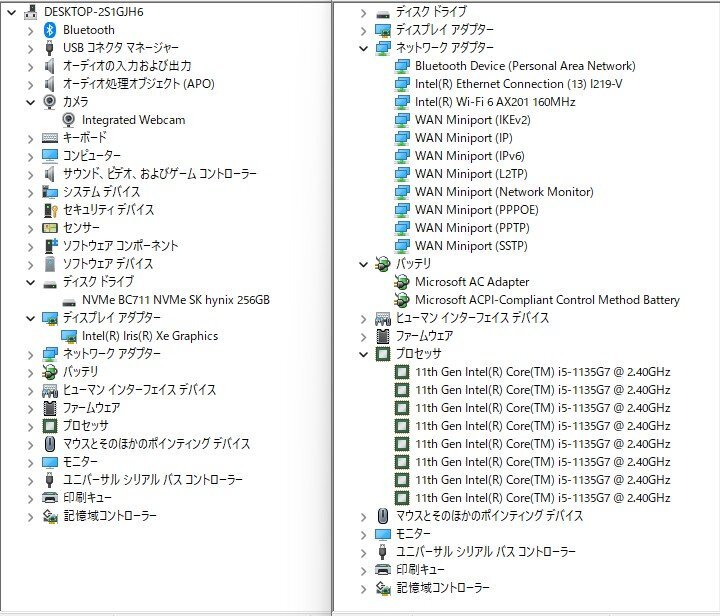The width and height of the screenshot is (720, 616).
Task: Collapse the DESKTOP-2S1GJH6 root node
Action: pos(11,12)
